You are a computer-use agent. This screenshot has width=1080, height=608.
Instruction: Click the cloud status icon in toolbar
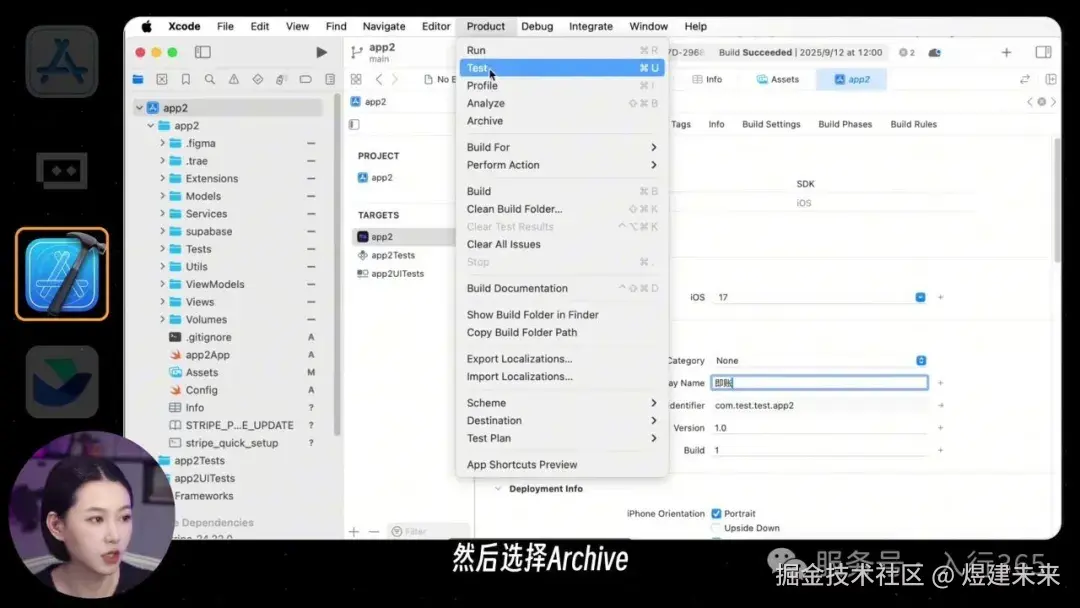click(x=935, y=52)
